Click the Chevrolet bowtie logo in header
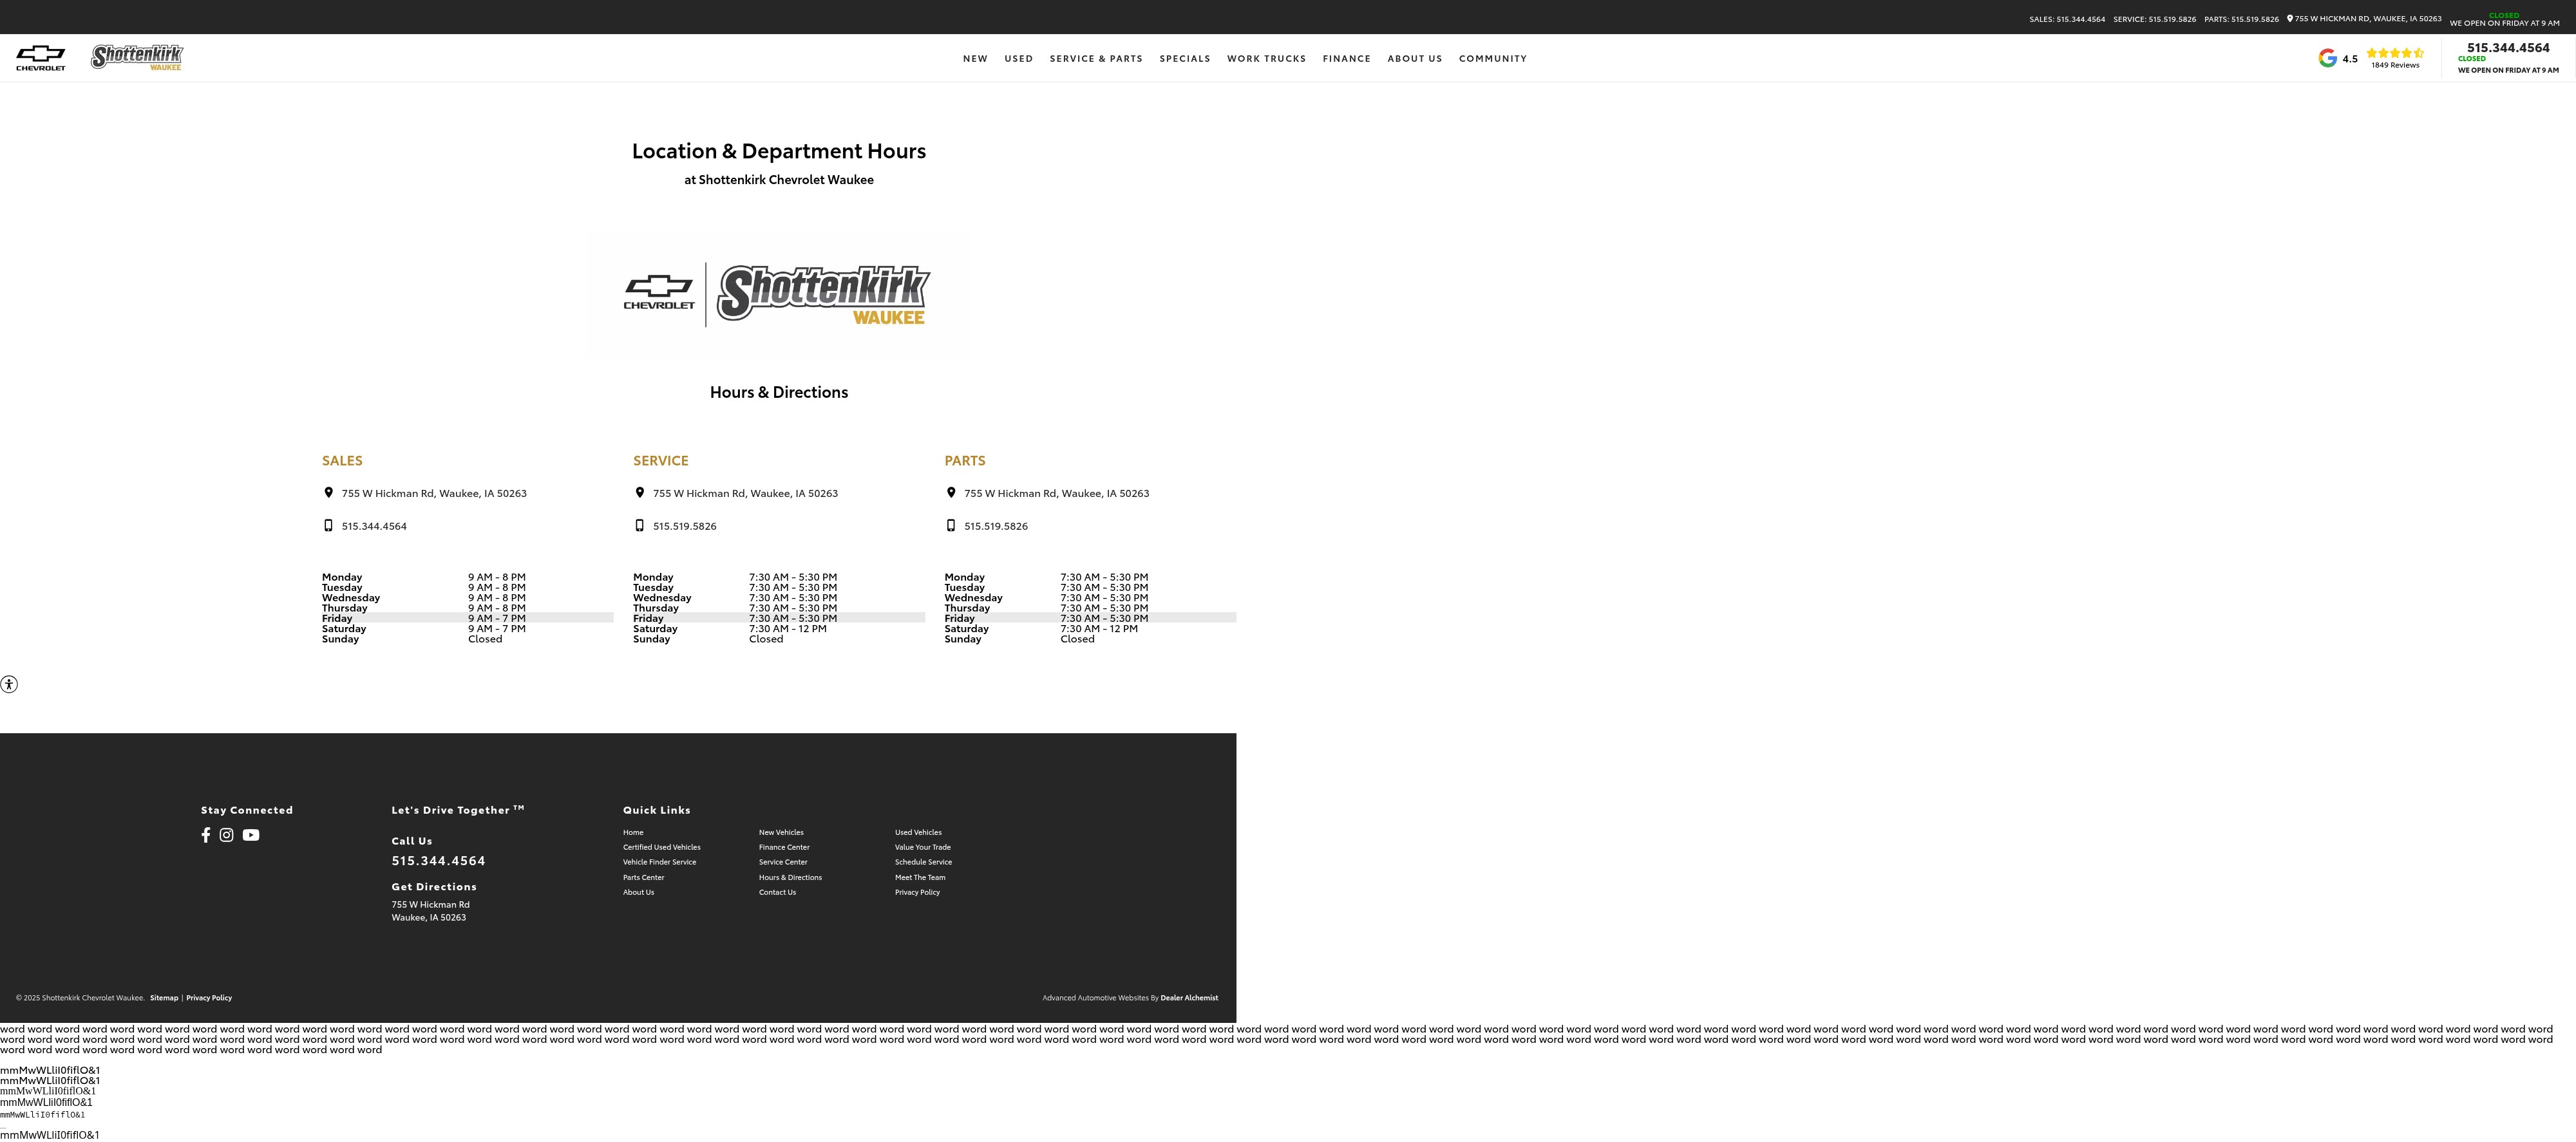Image resolution: width=2576 pixels, height=1142 pixels. tap(41, 58)
